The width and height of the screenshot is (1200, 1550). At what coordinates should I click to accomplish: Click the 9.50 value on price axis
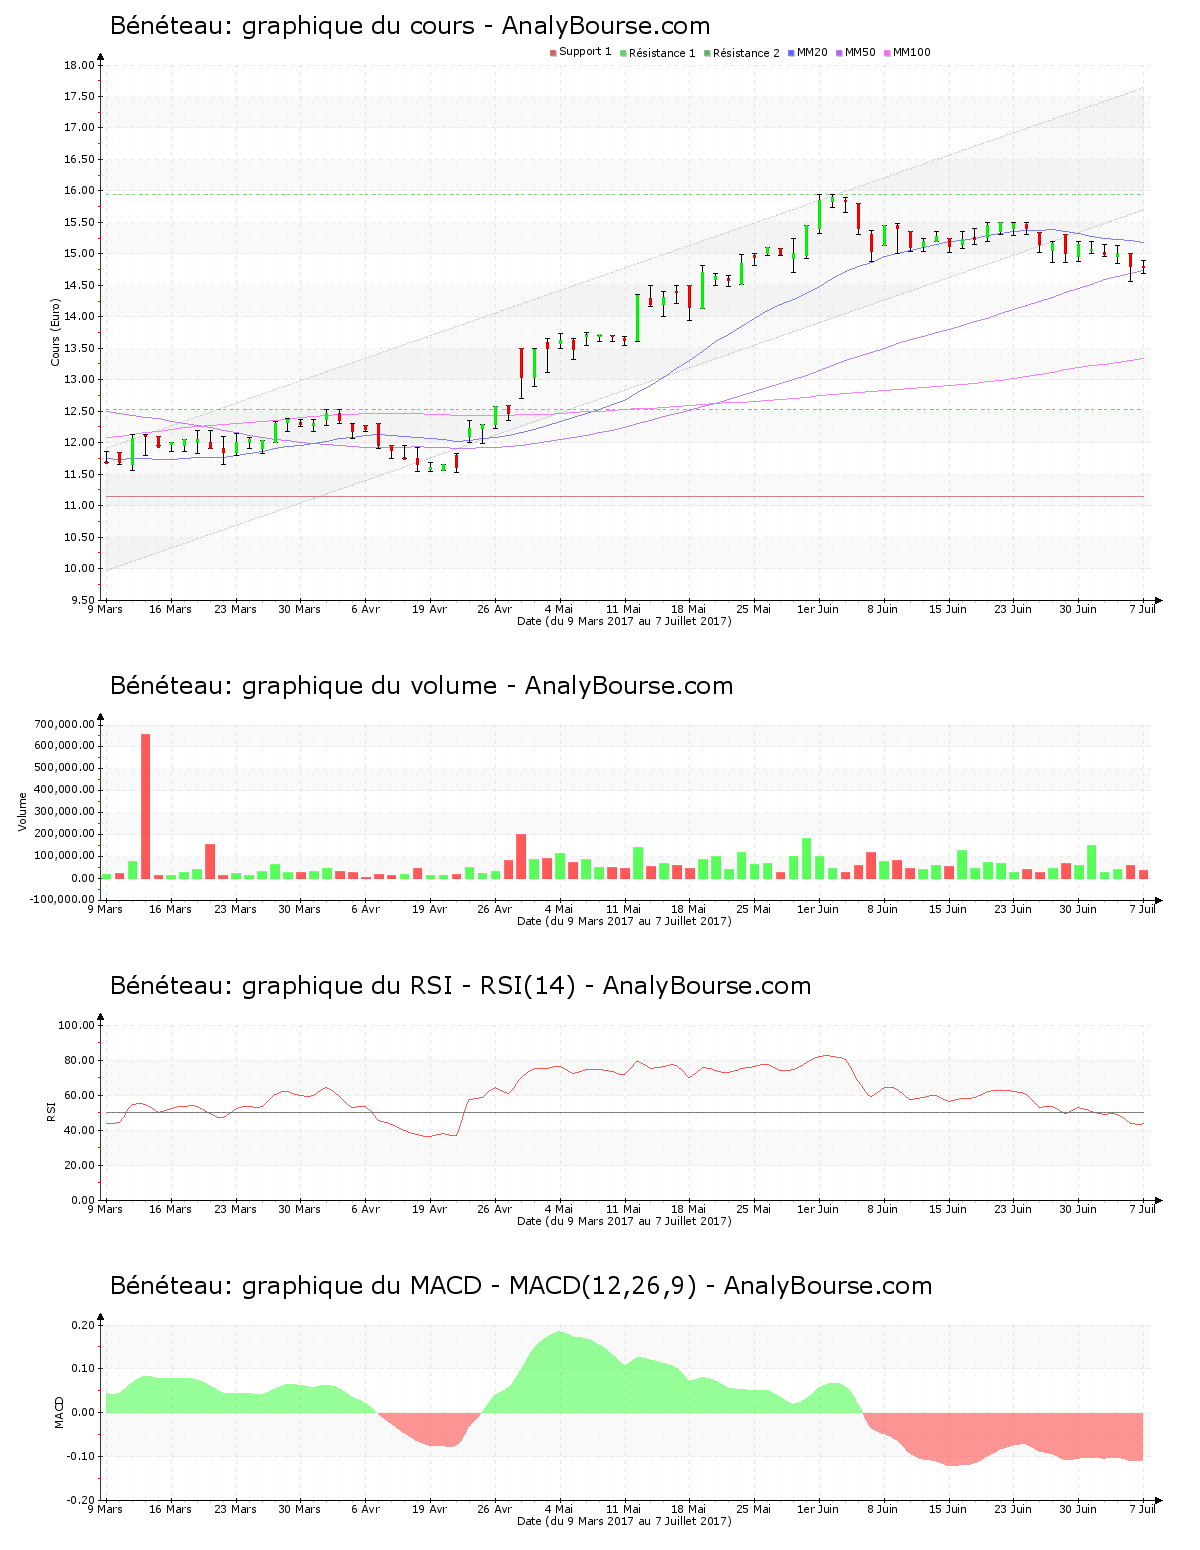(x=82, y=600)
